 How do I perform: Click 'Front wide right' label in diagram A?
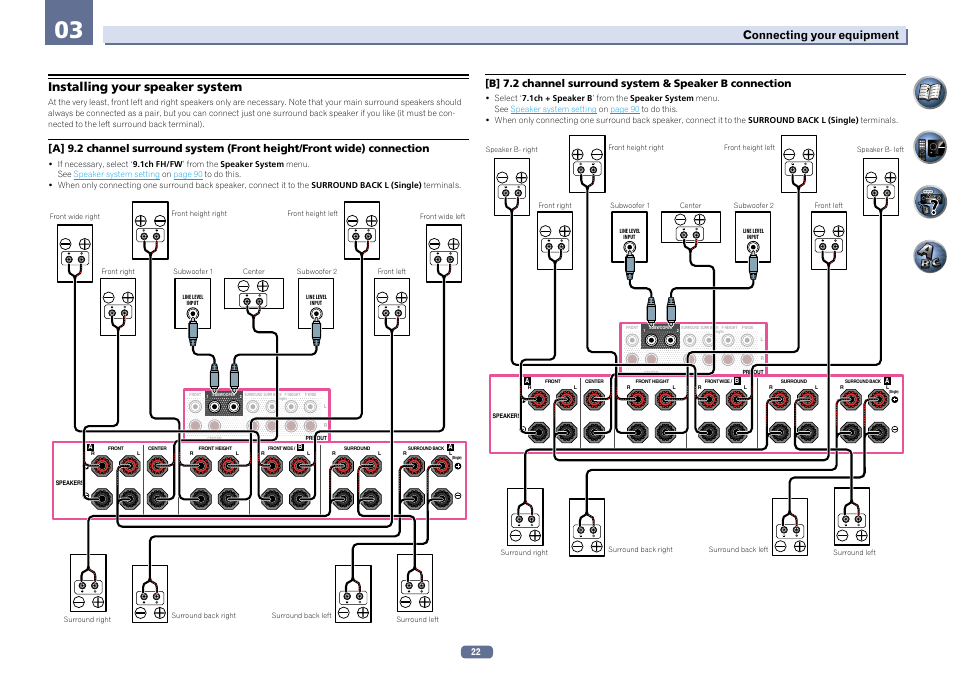[x=74, y=217]
